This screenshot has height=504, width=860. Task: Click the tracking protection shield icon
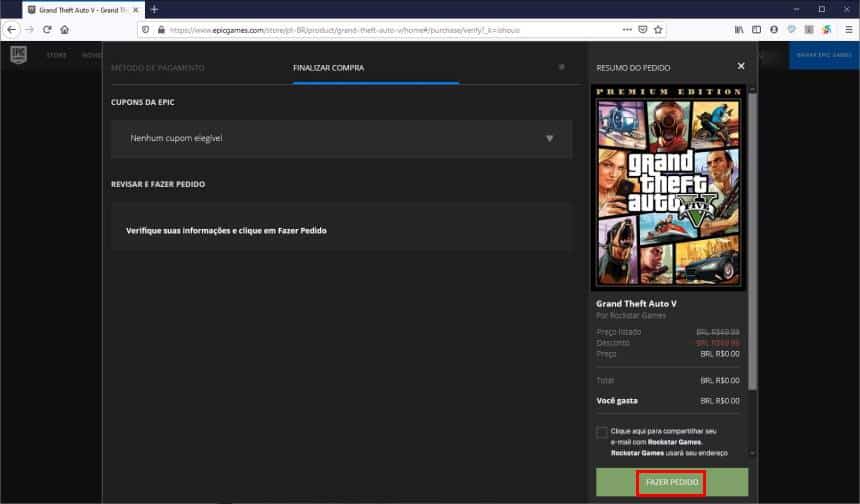(x=145, y=30)
